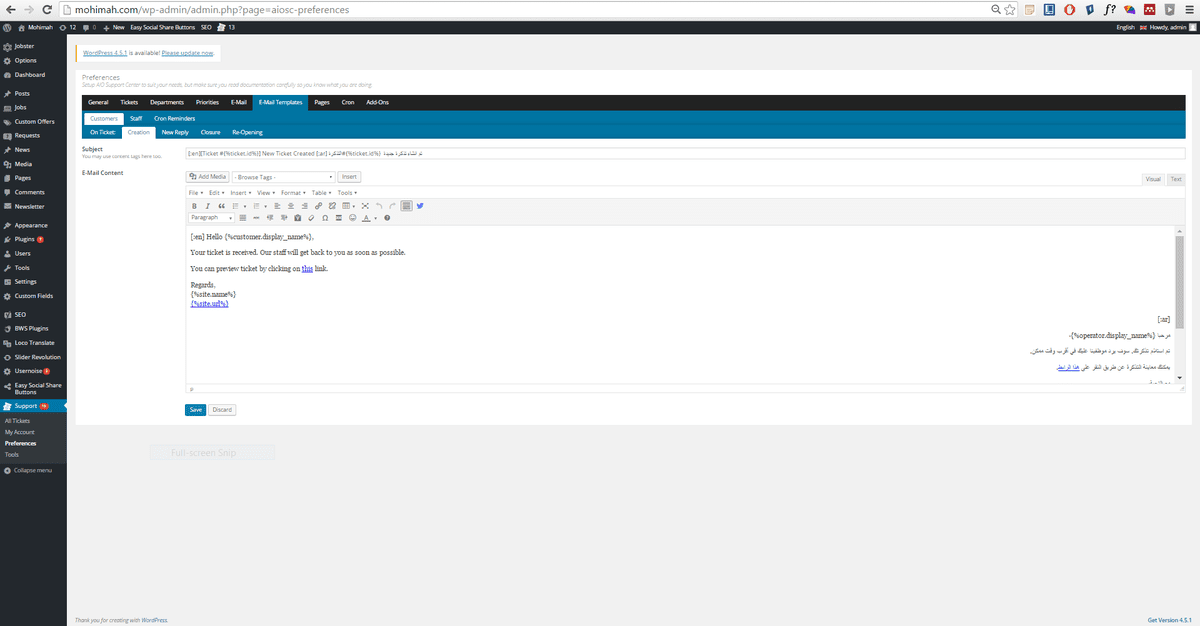Image resolution: width=1200 pixels, height=626 pixels.
Task: Click in the Subject input field
Action: click(685, 153)
